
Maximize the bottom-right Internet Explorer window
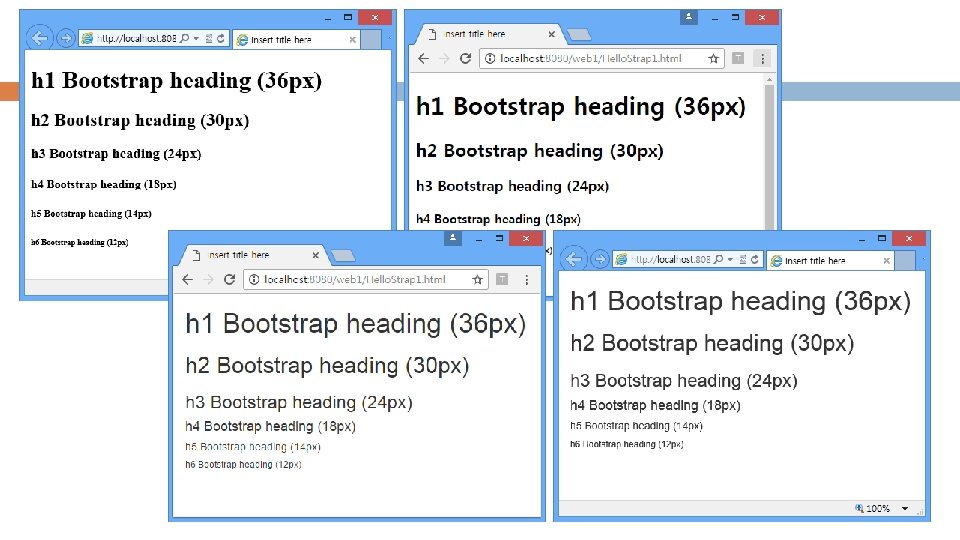pos(882,238)
